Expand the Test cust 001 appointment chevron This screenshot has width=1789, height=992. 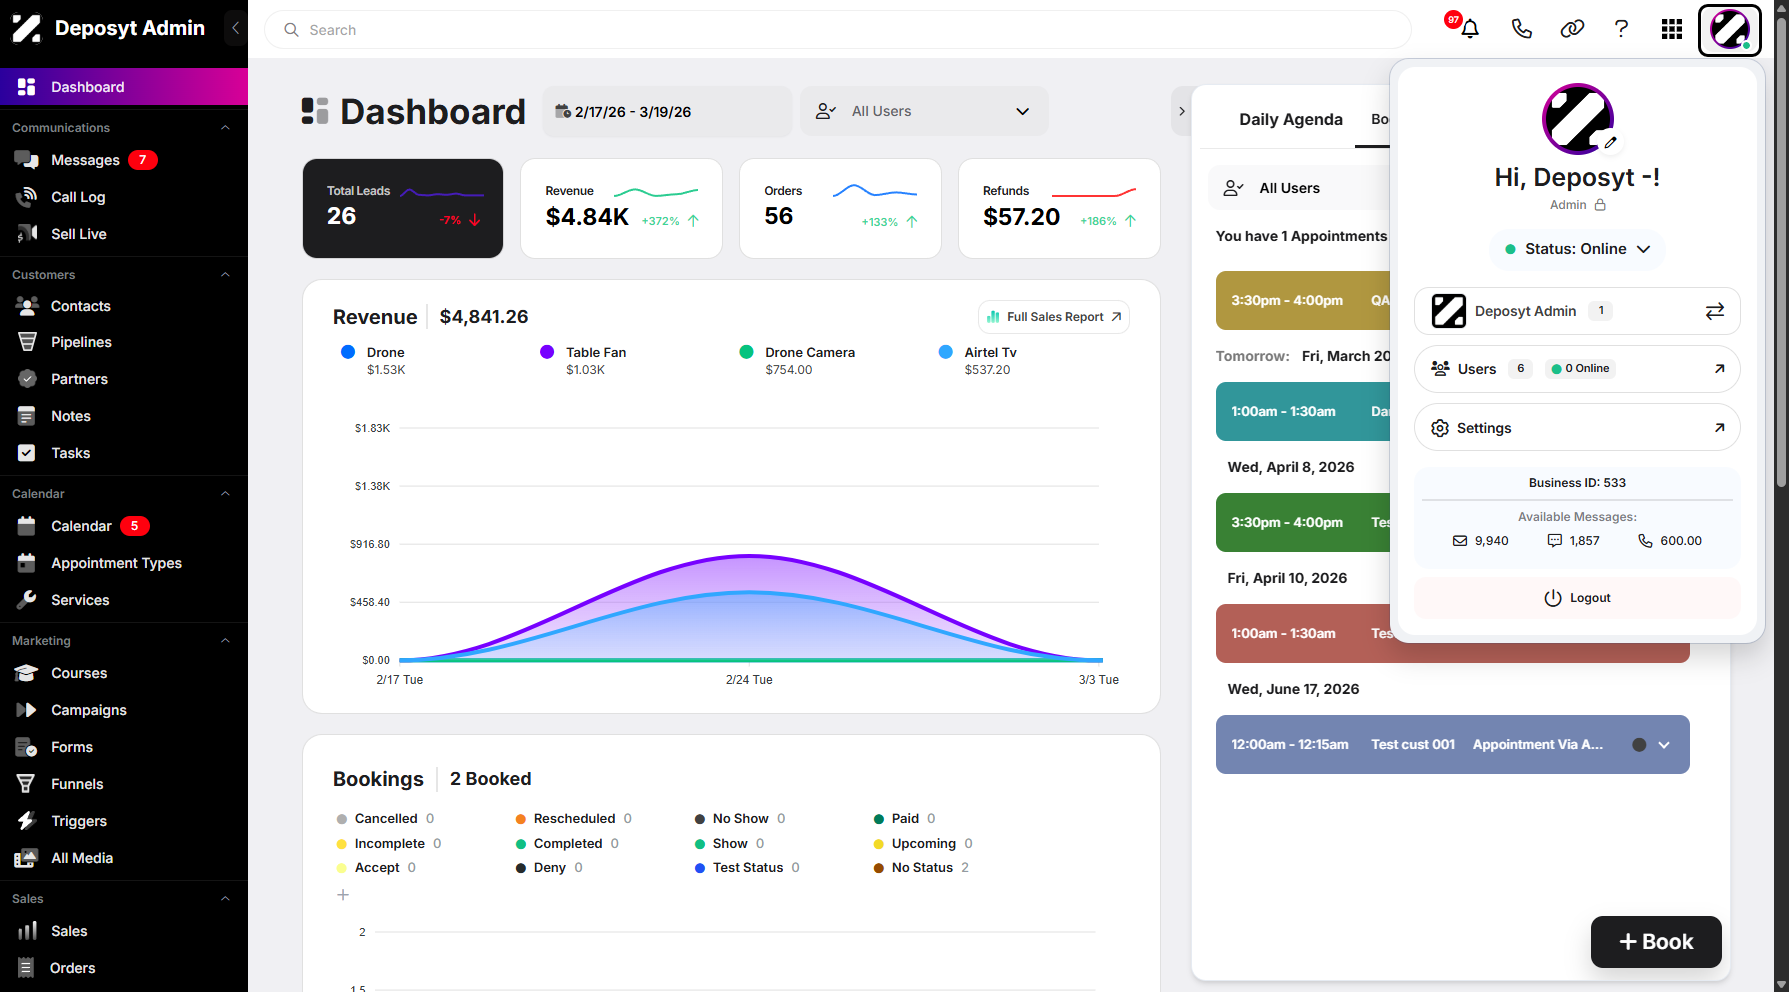[1664, 745]
